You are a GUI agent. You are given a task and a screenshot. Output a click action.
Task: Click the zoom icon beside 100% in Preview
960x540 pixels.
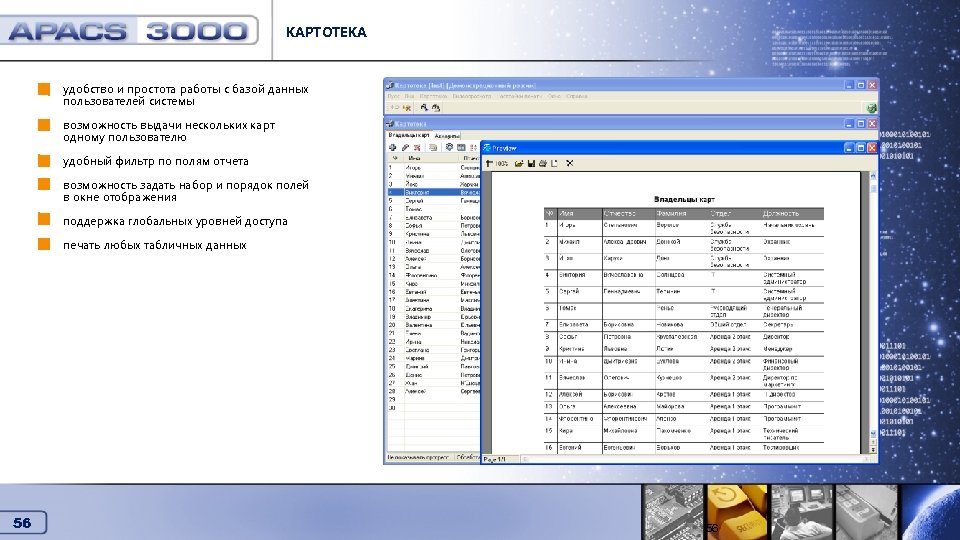pyautogui.click(x=489, y=163)
